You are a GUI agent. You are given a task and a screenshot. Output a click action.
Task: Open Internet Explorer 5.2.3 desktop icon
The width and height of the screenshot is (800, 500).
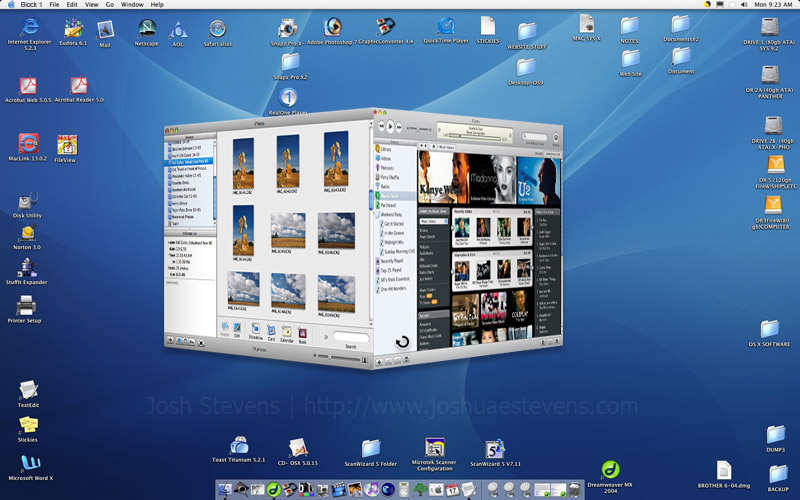30,28
